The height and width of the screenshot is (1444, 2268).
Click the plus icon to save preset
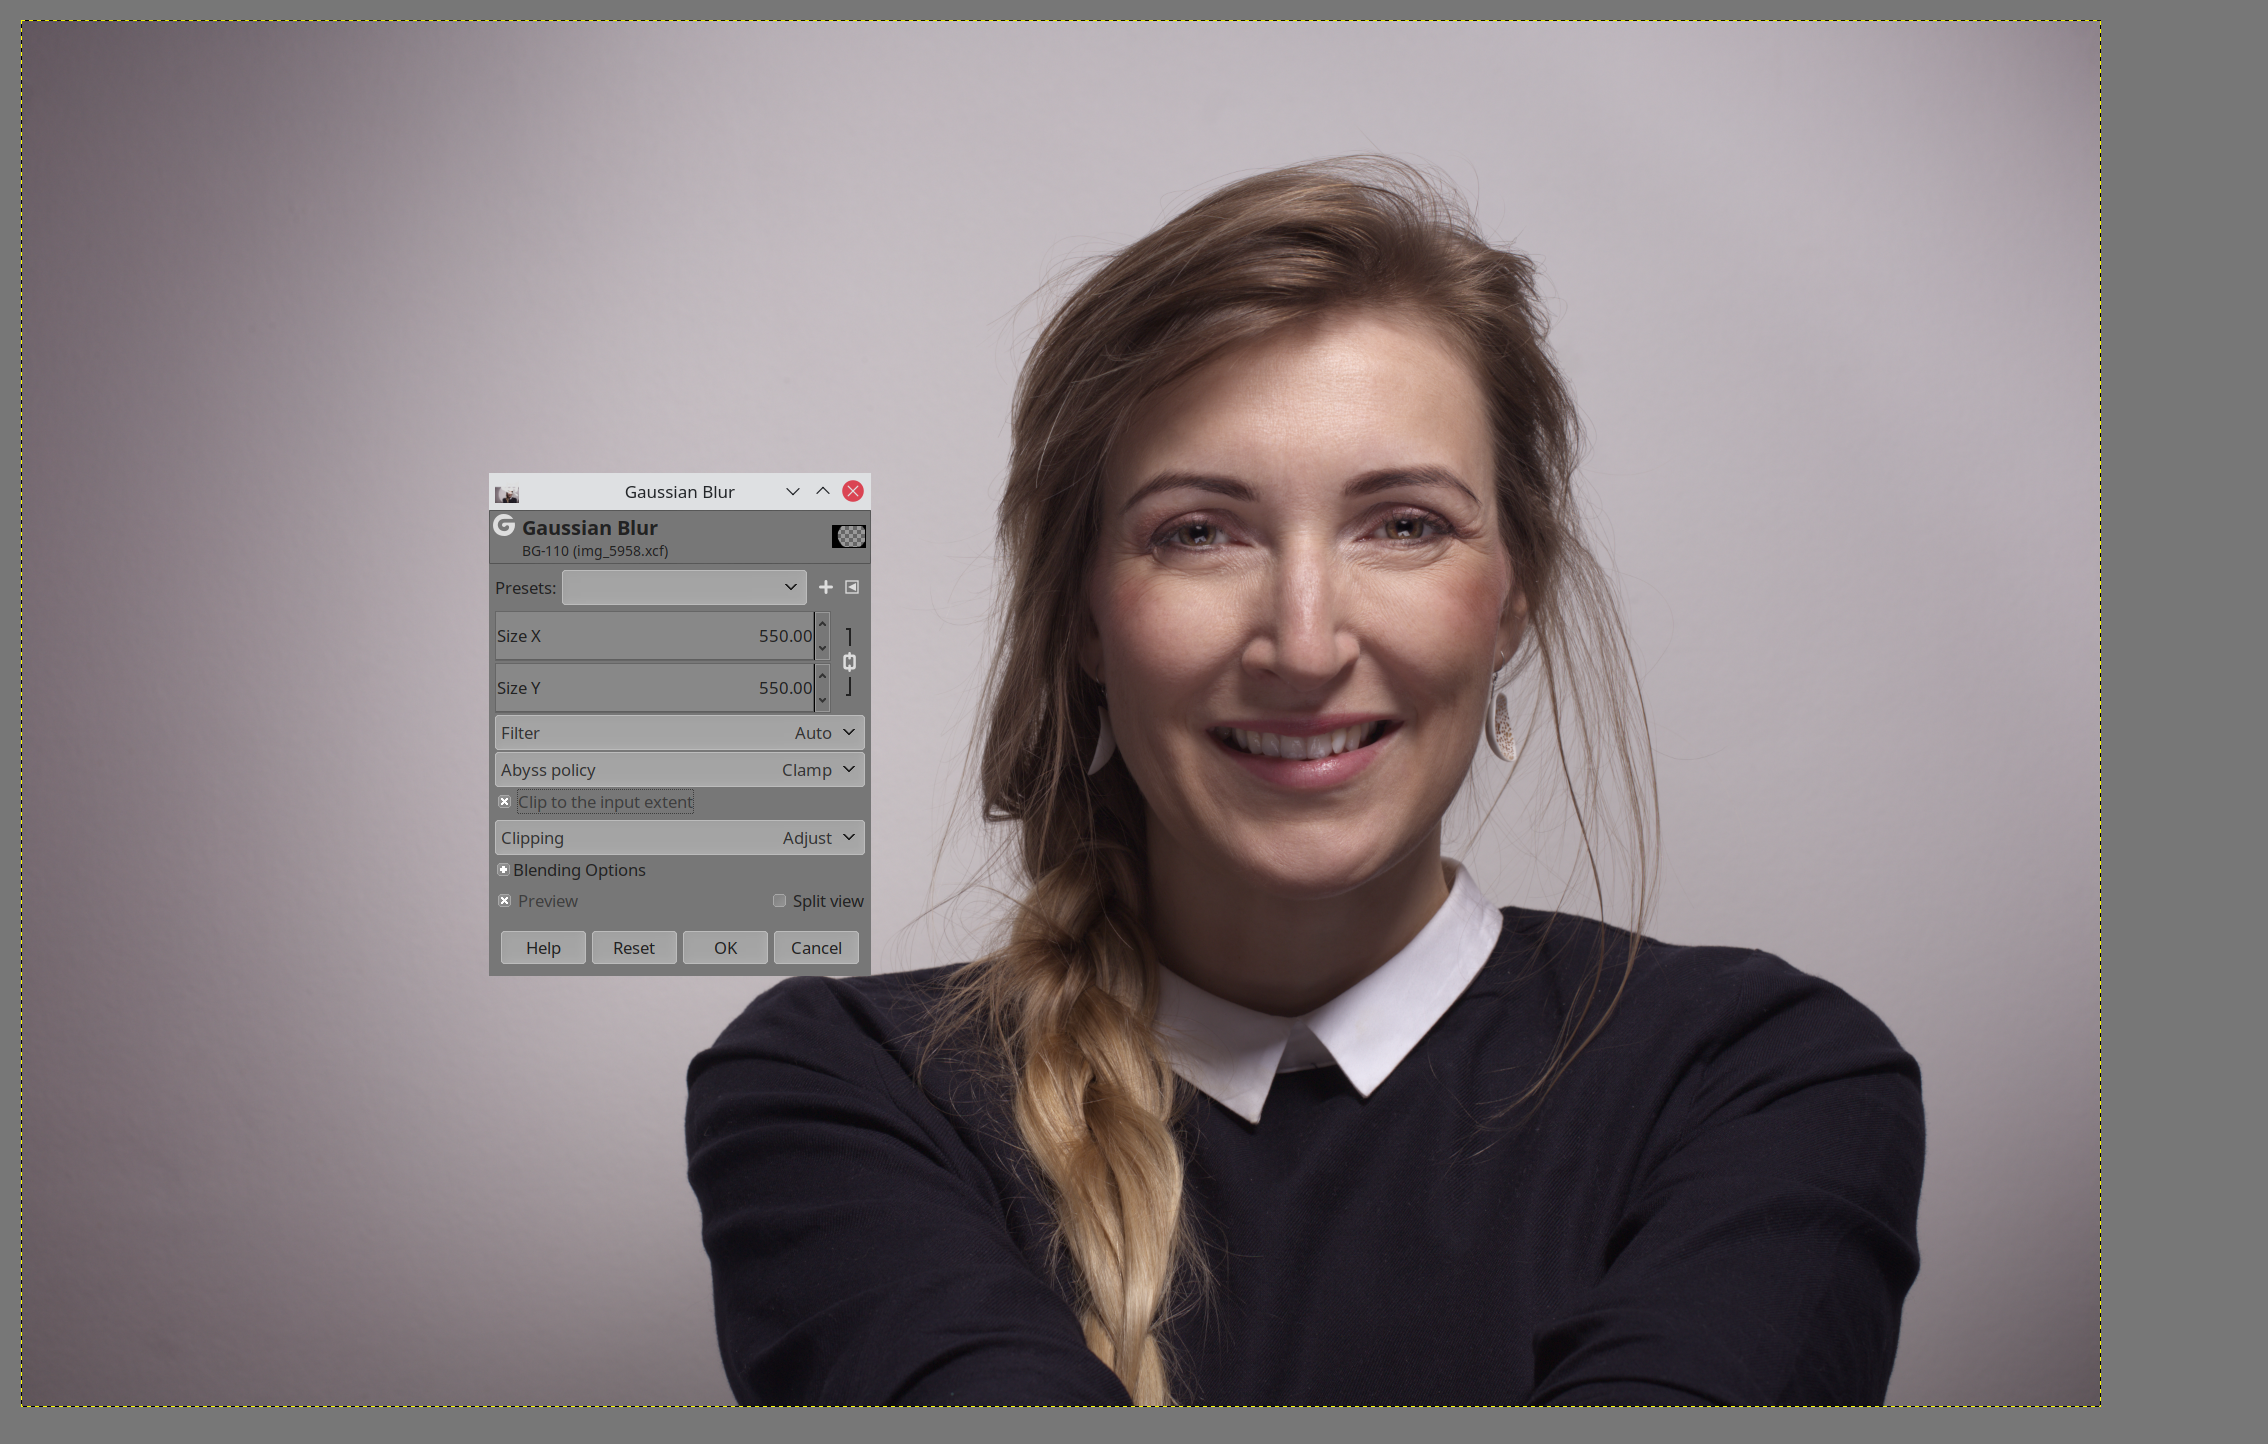(826, 587)
